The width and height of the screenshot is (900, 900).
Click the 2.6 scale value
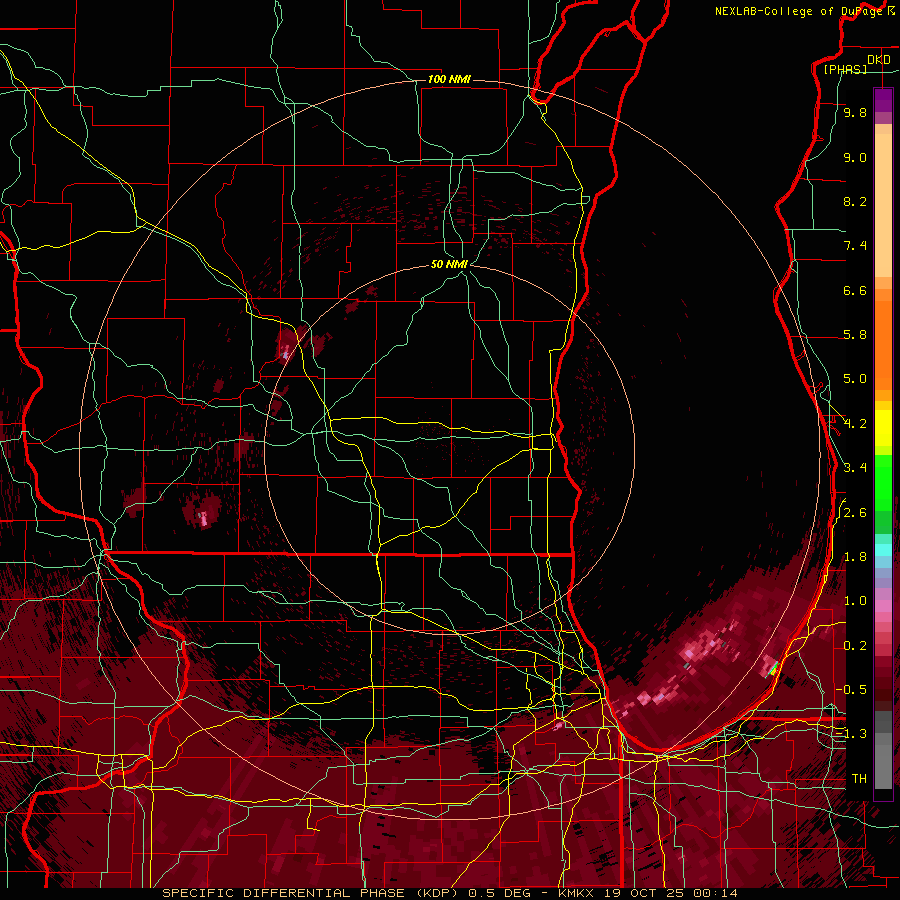[x=855, y=513]
